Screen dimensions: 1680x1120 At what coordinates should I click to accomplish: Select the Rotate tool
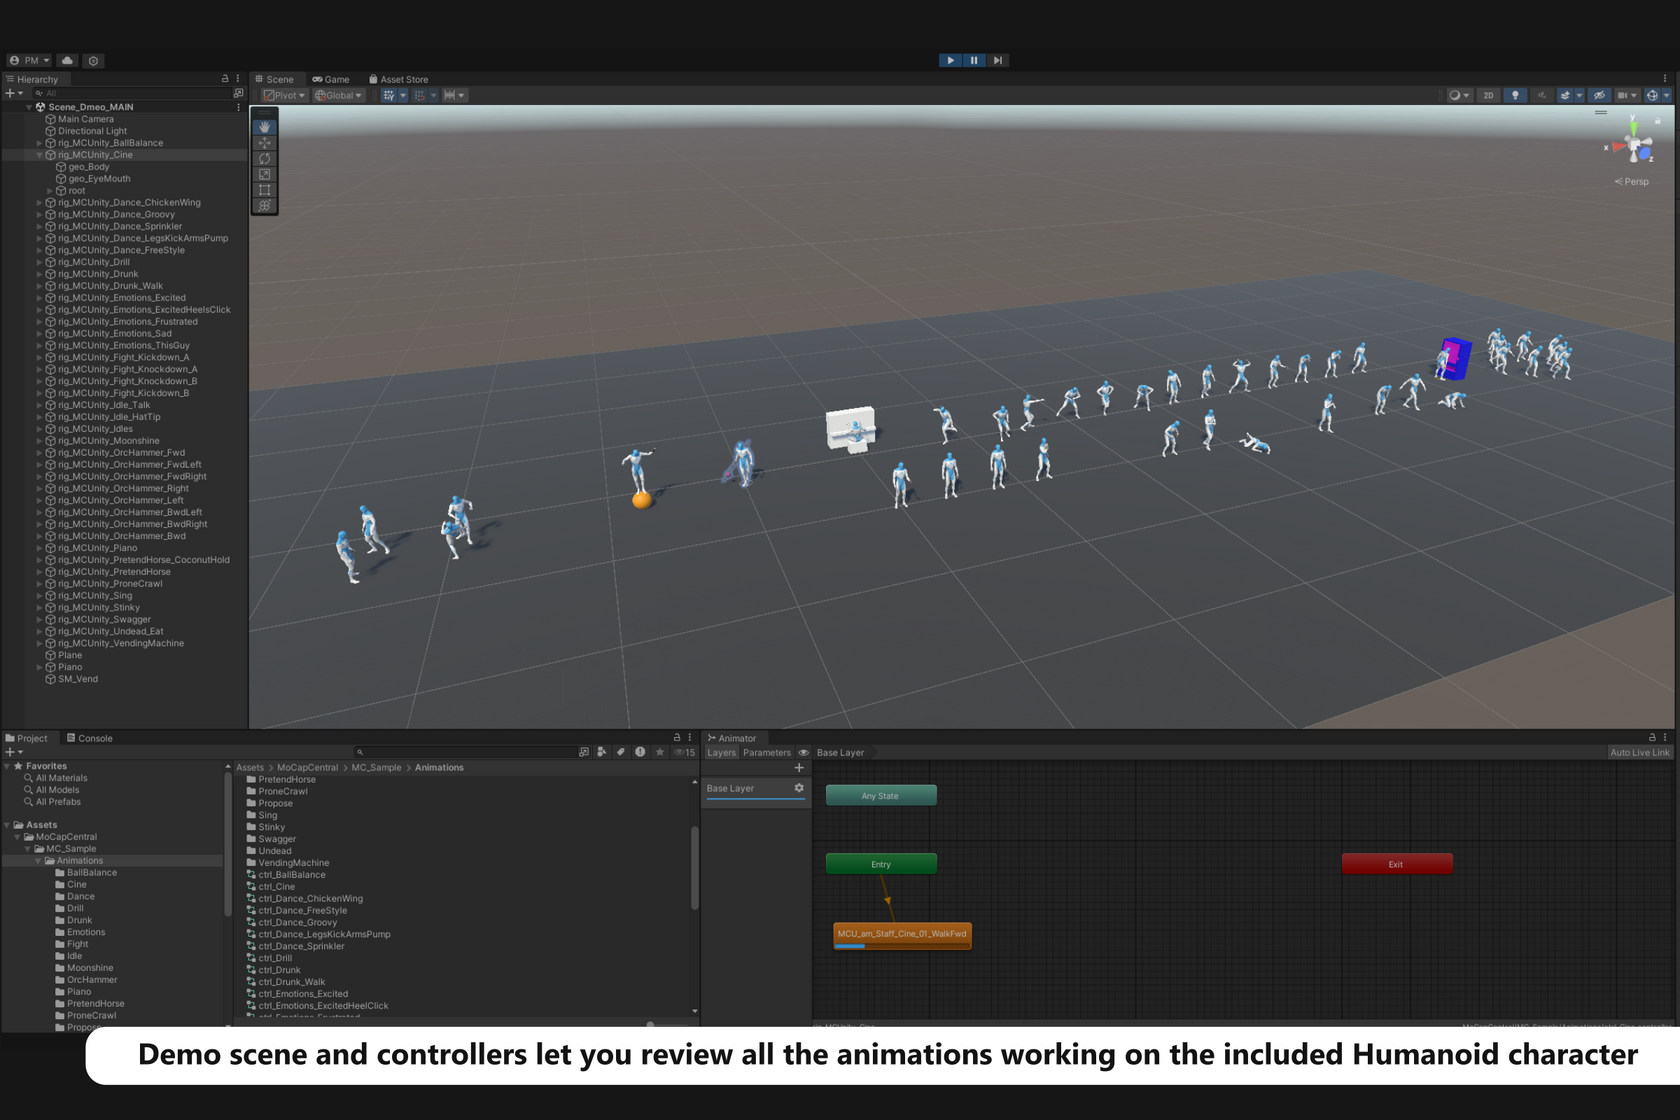(264, 158)
